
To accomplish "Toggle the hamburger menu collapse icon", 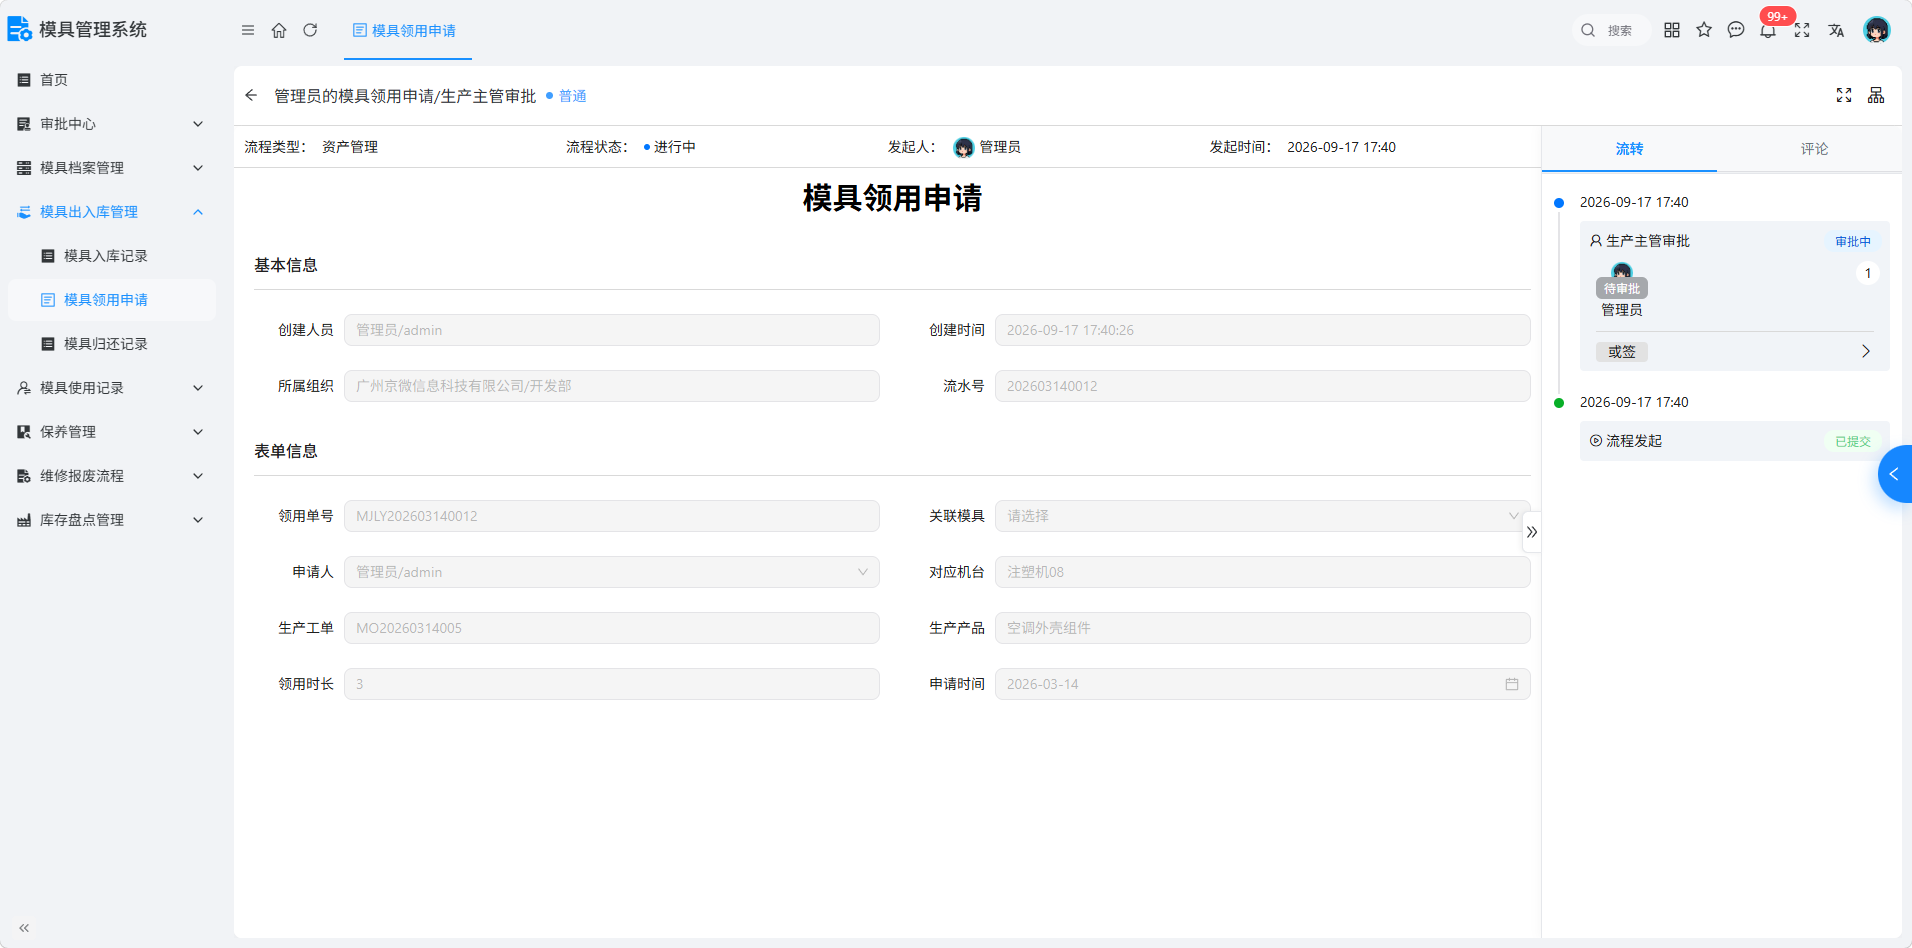I will (248, 30).
